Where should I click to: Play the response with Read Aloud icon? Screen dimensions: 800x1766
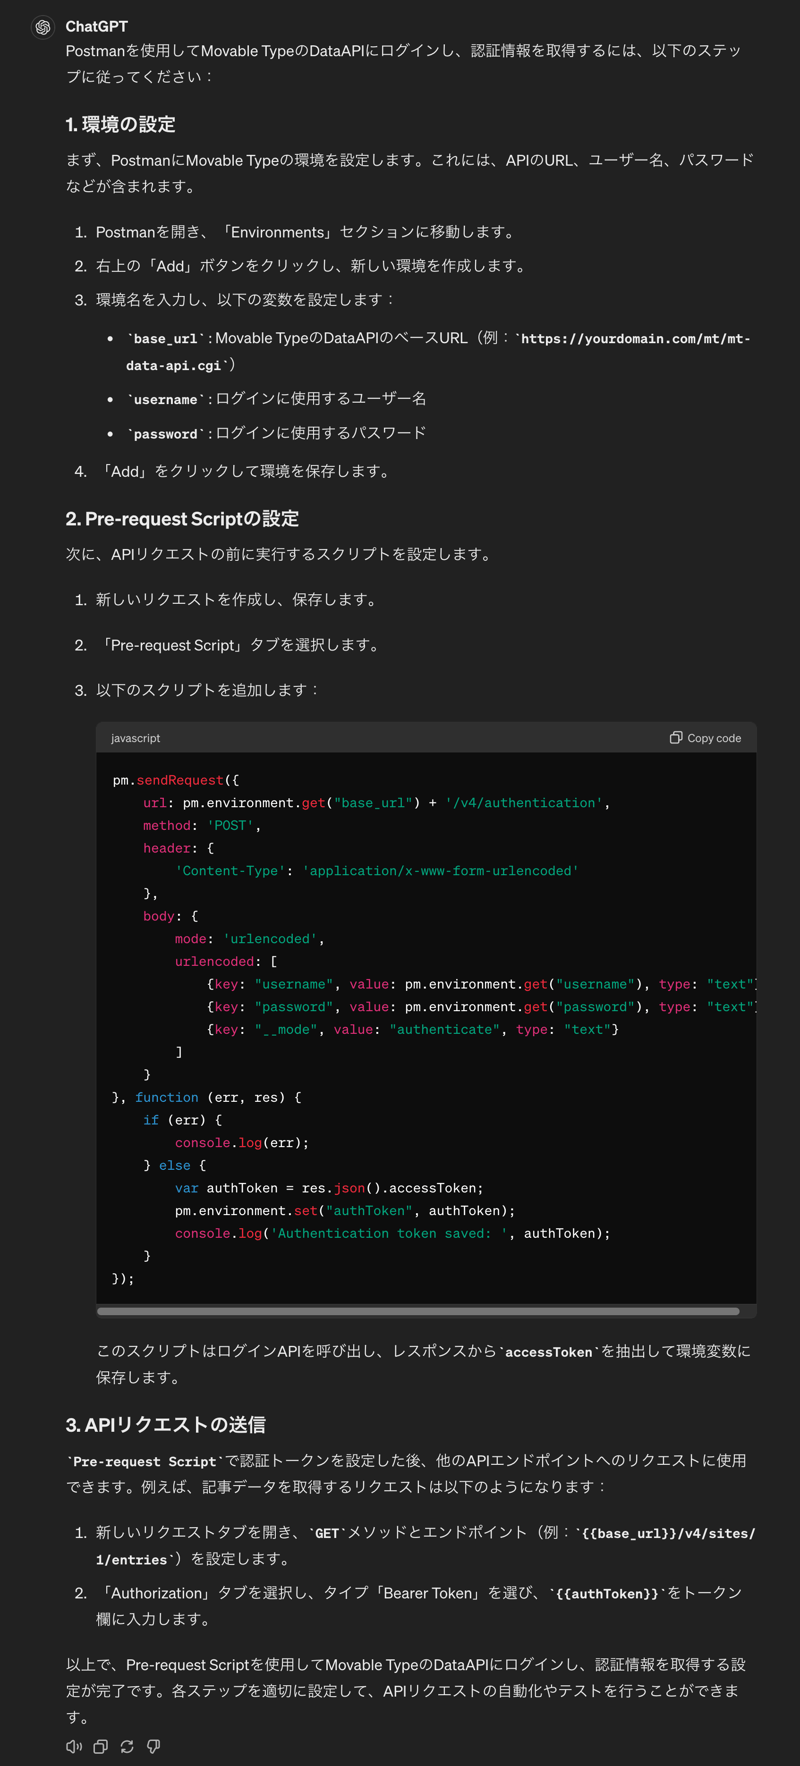(x=74, y=1746)
